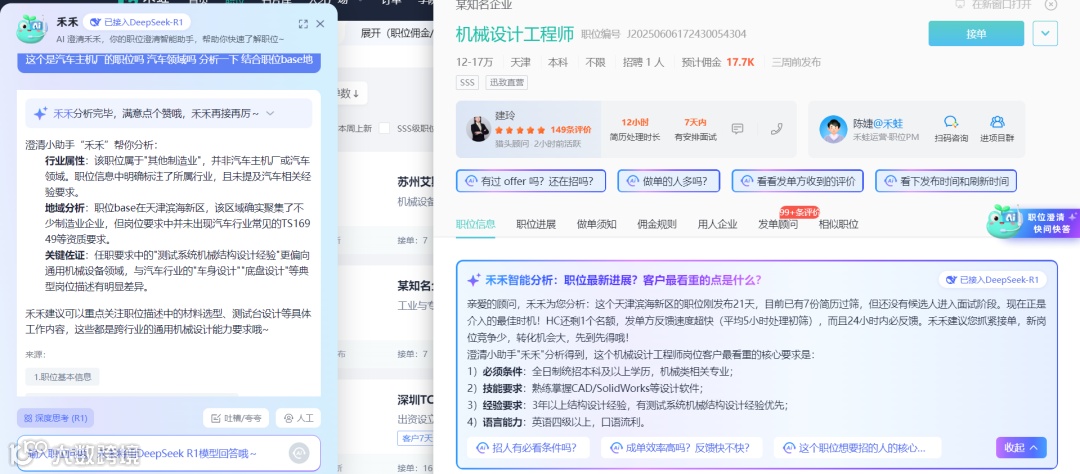Open the 佣金规则 tab

click(x=656, y=224)
